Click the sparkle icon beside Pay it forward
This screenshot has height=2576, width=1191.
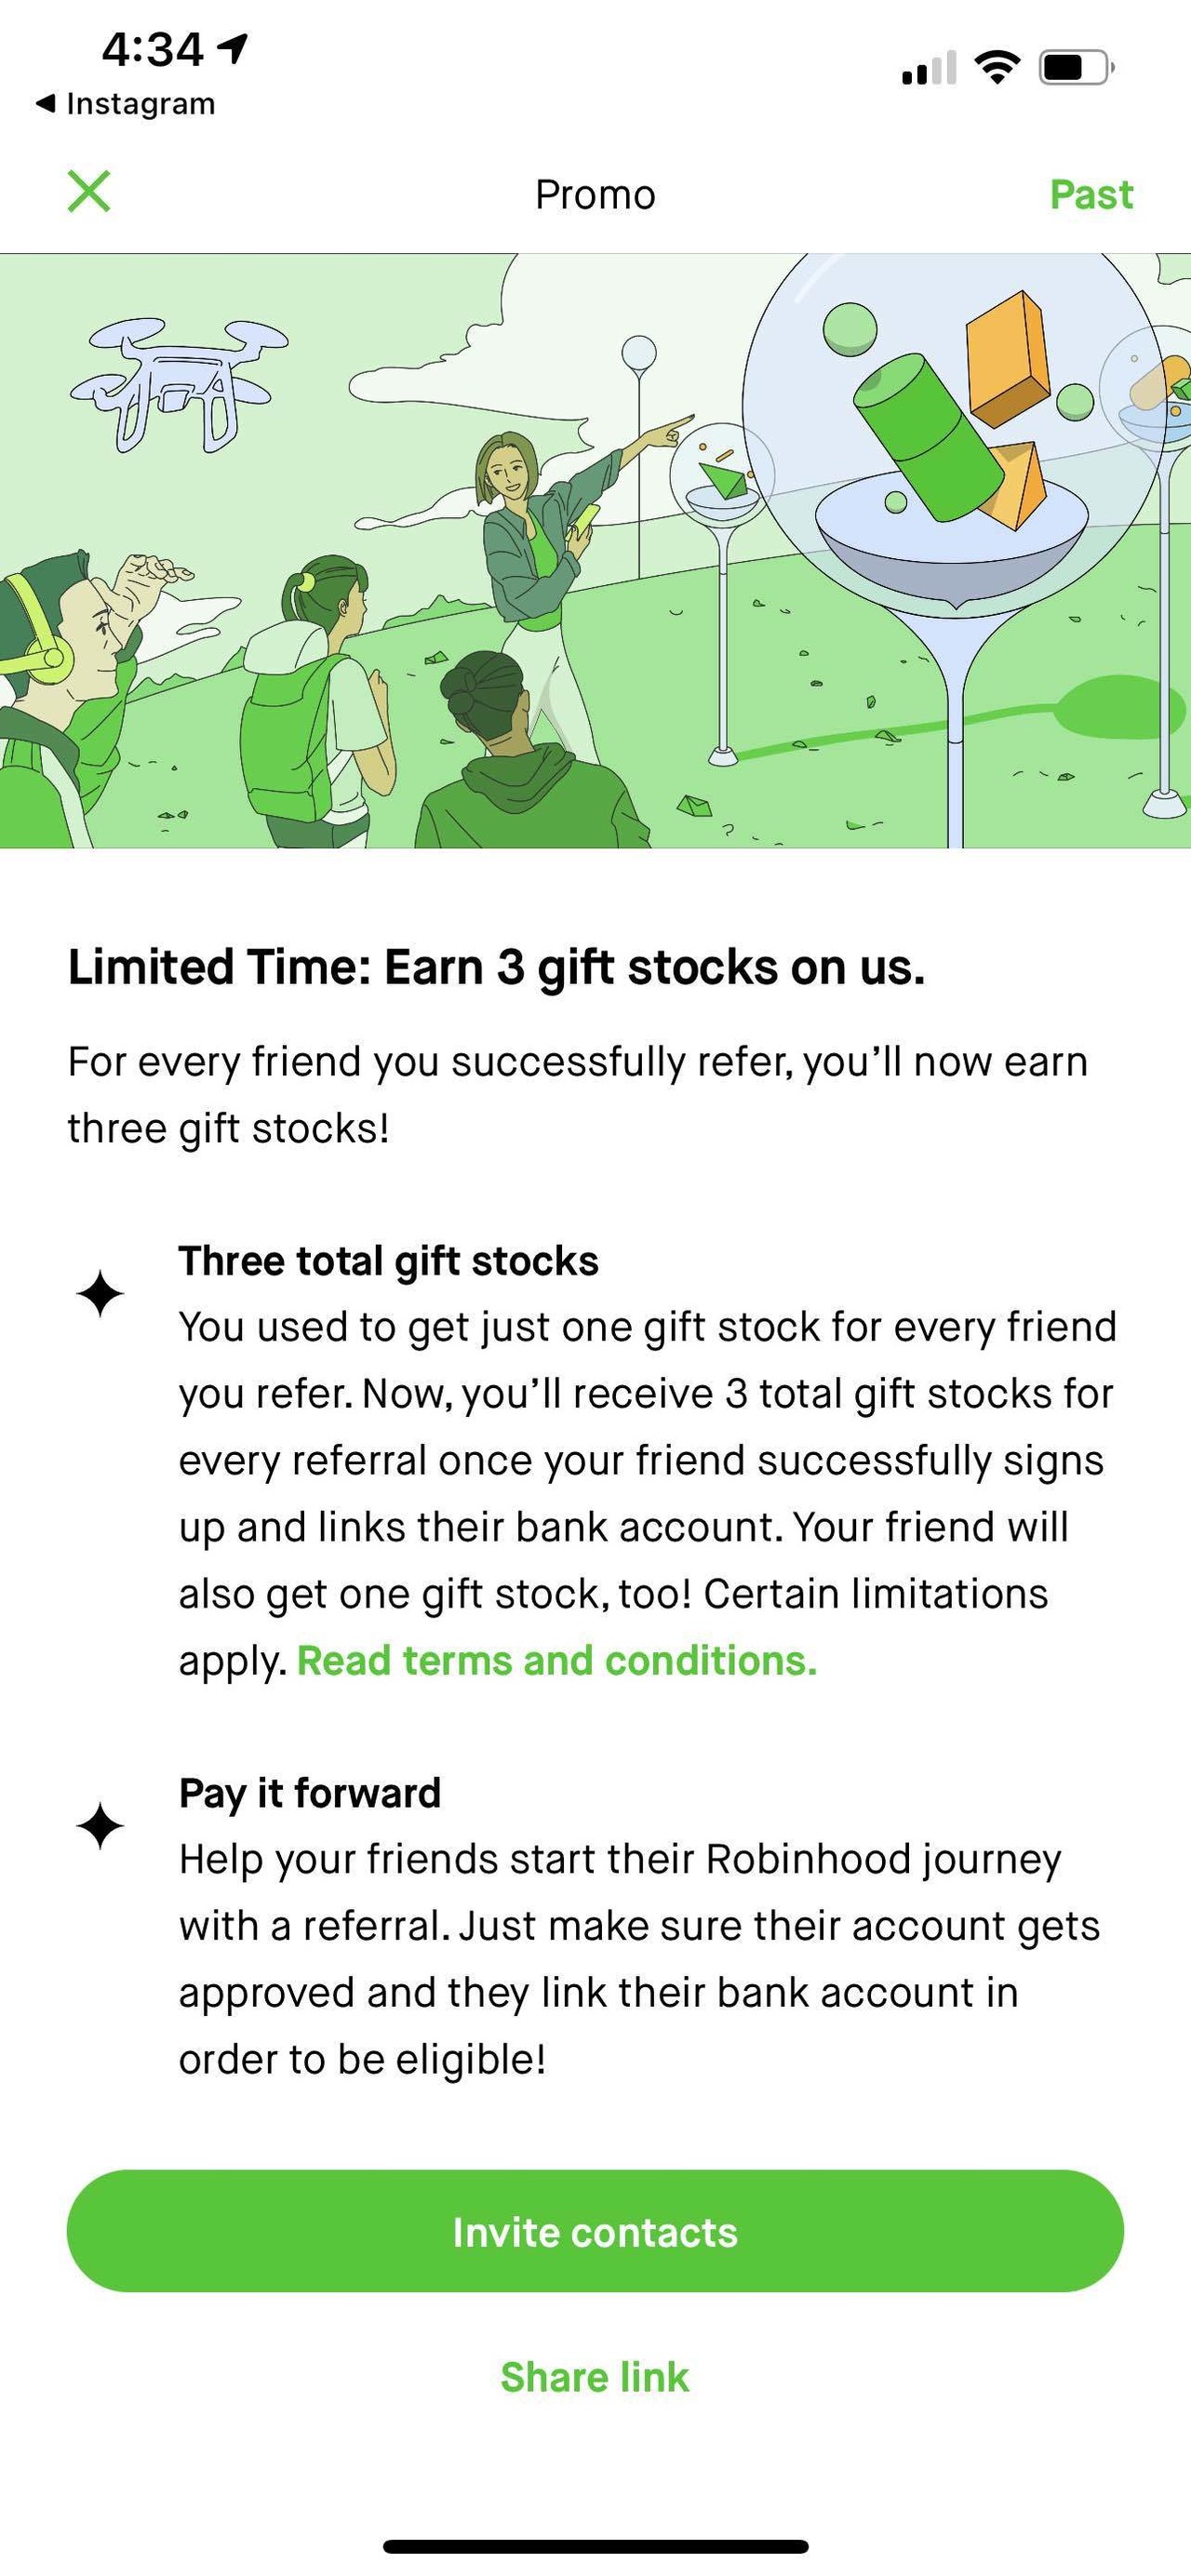100,1826
